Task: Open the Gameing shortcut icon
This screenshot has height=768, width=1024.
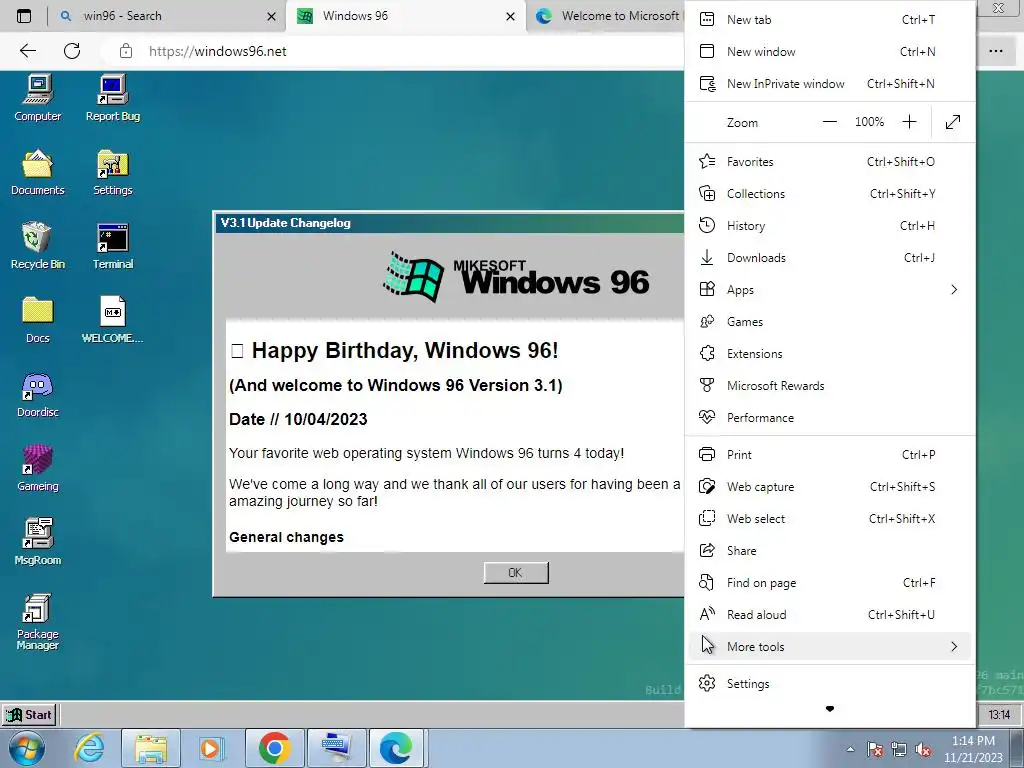Action: [x=37, y=468]
